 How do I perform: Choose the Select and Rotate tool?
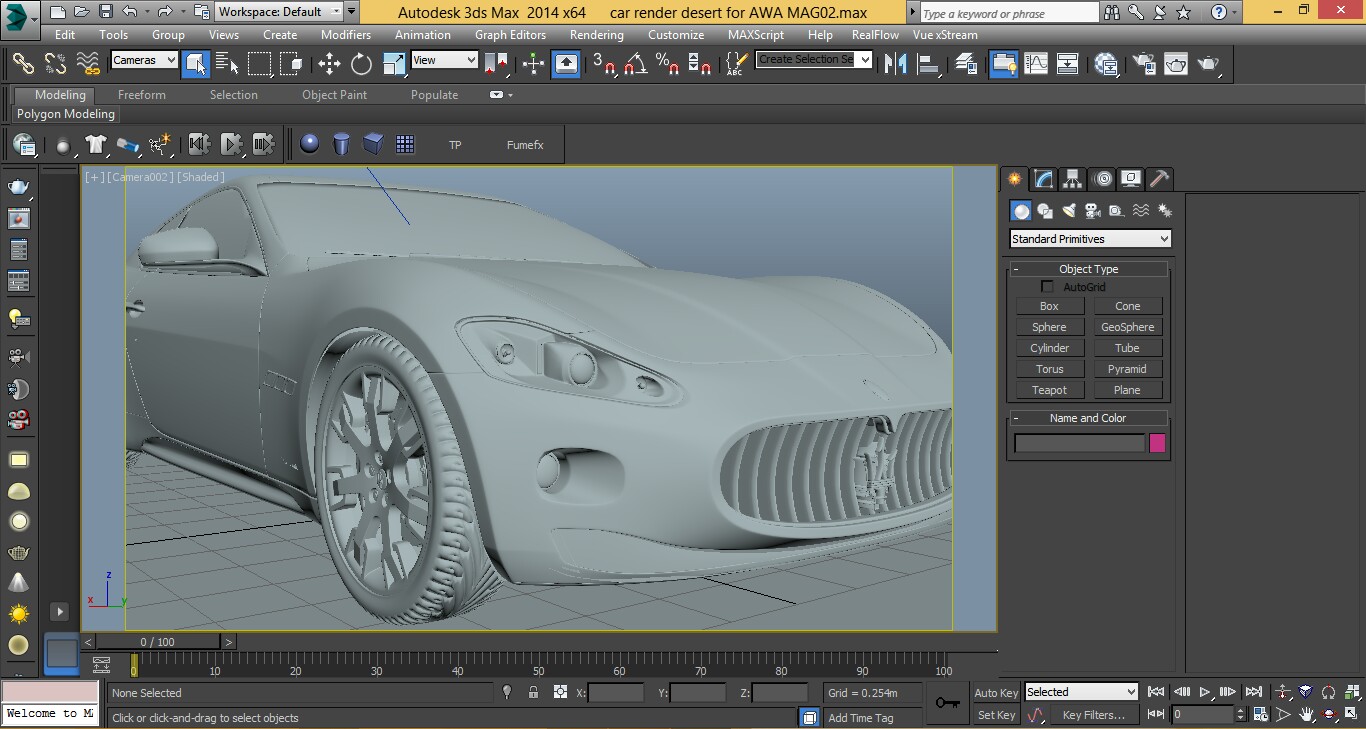click(x=361, y=63)
